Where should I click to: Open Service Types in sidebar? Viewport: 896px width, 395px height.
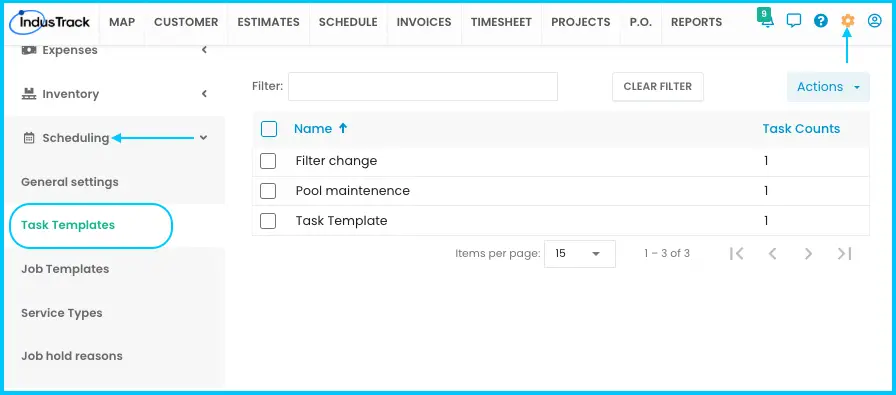[62, 313]
